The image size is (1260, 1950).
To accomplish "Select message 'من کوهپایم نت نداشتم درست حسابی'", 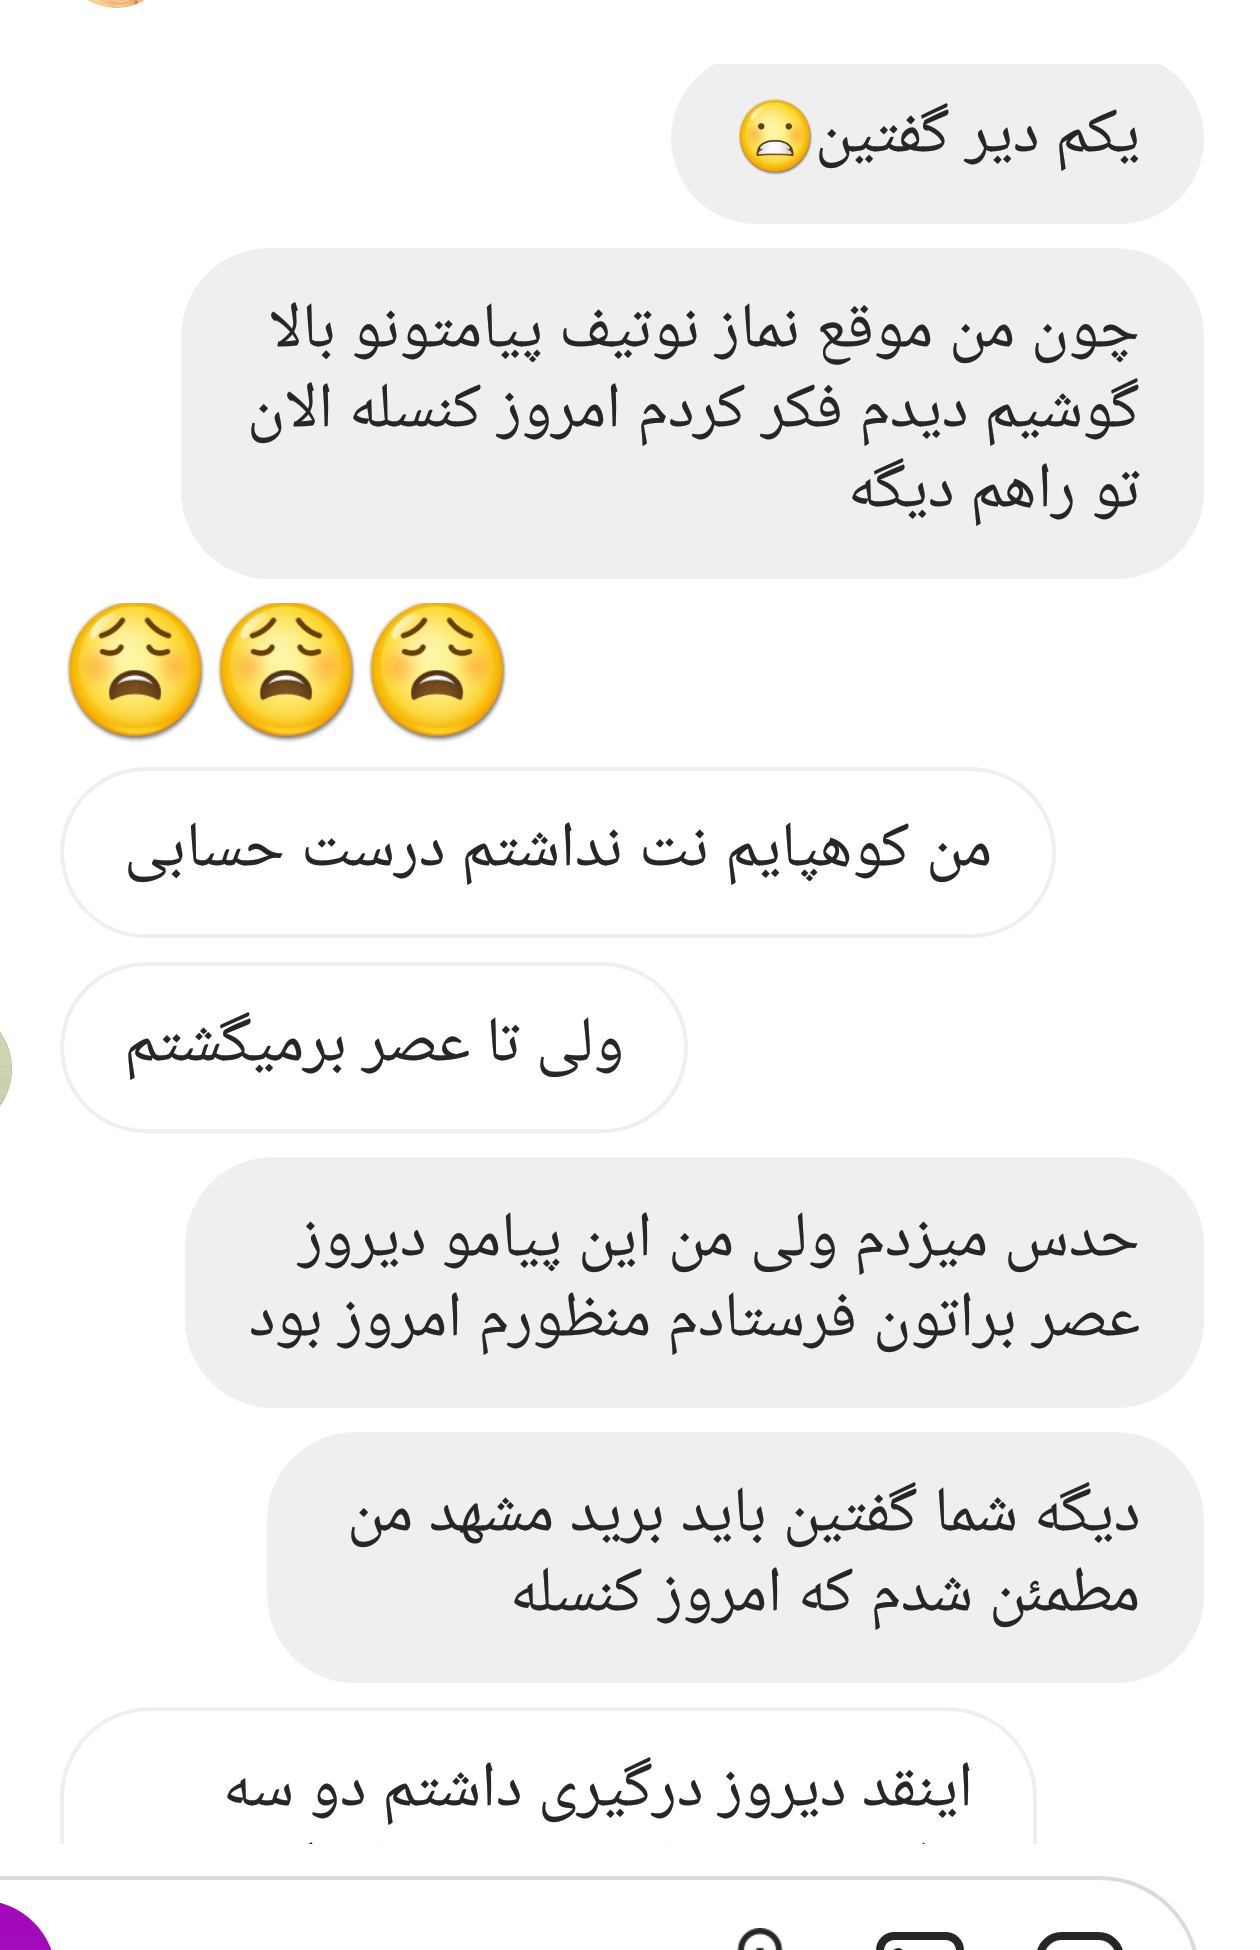I will 558,852.
